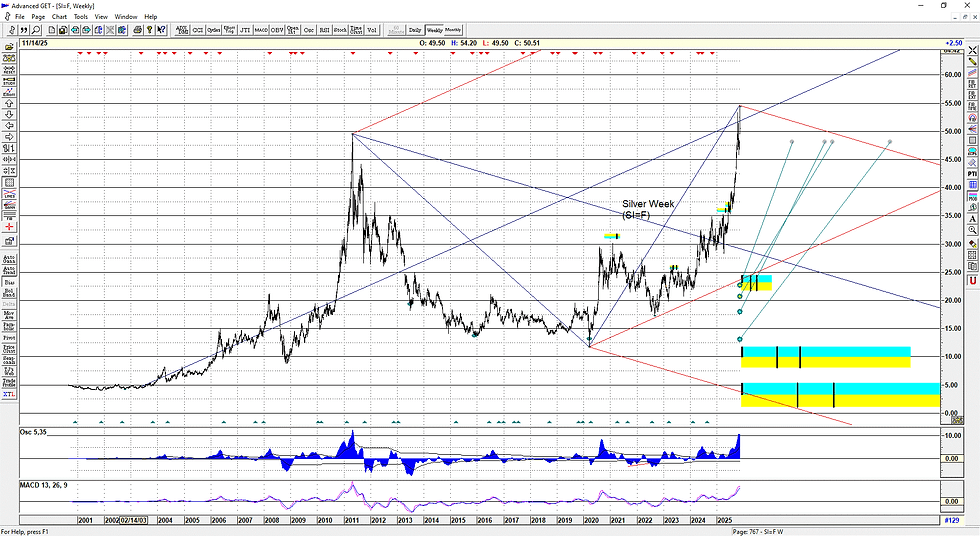Toggle the grid icon in left sidebar

tap(9, 182)
